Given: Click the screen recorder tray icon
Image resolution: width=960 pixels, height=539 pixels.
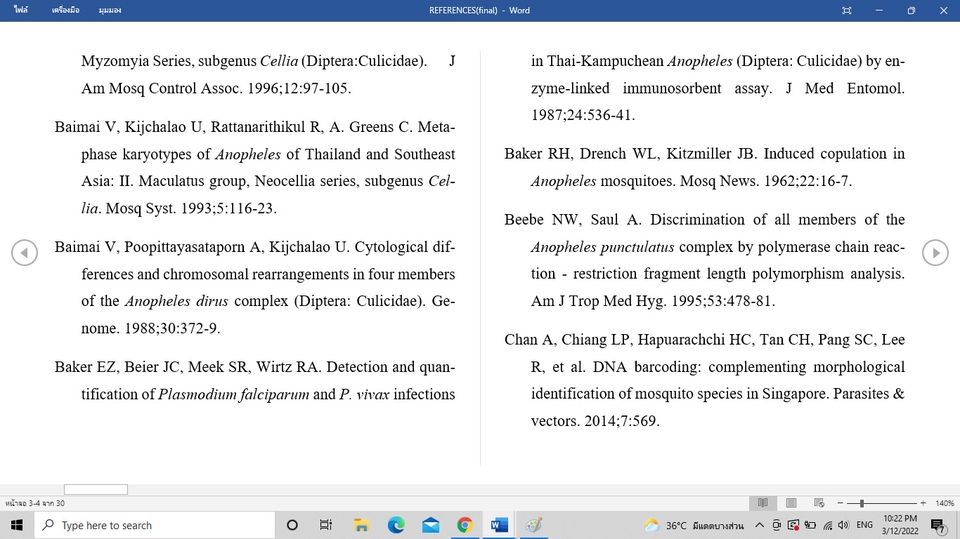Looking at the screenshot, I should coord(793,525).
